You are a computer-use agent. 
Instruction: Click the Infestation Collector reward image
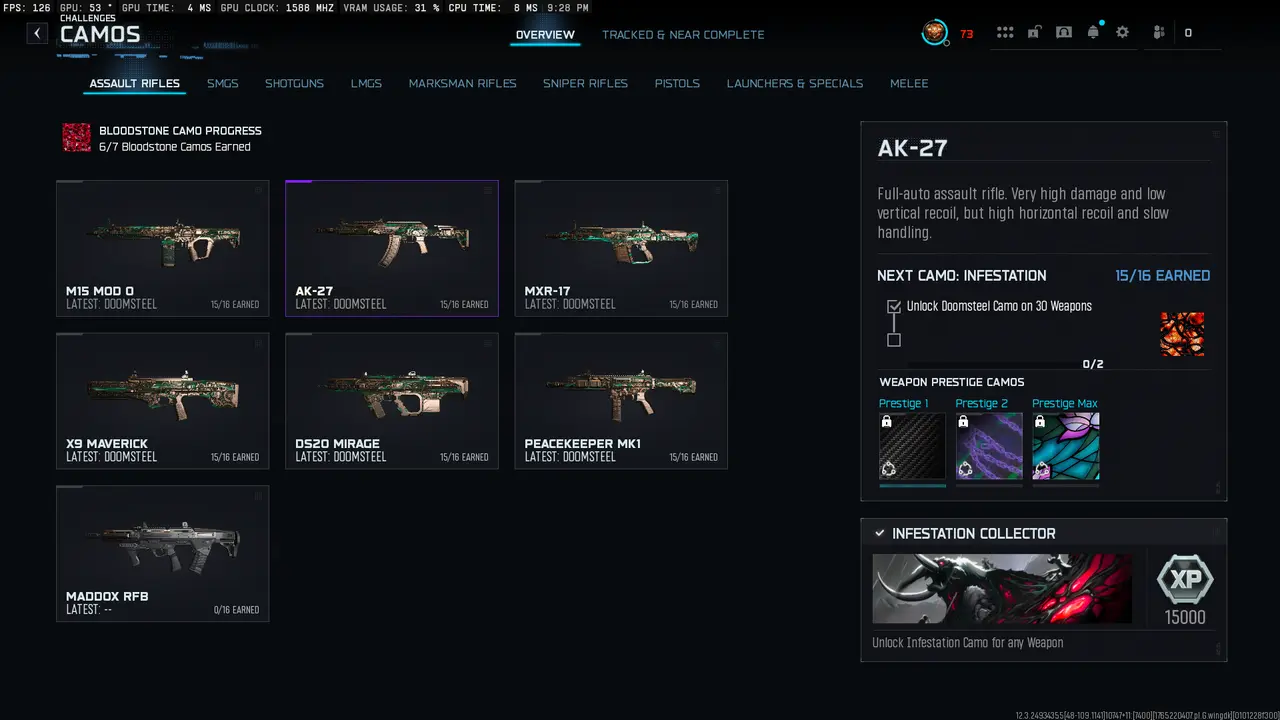click(1003, 589)
